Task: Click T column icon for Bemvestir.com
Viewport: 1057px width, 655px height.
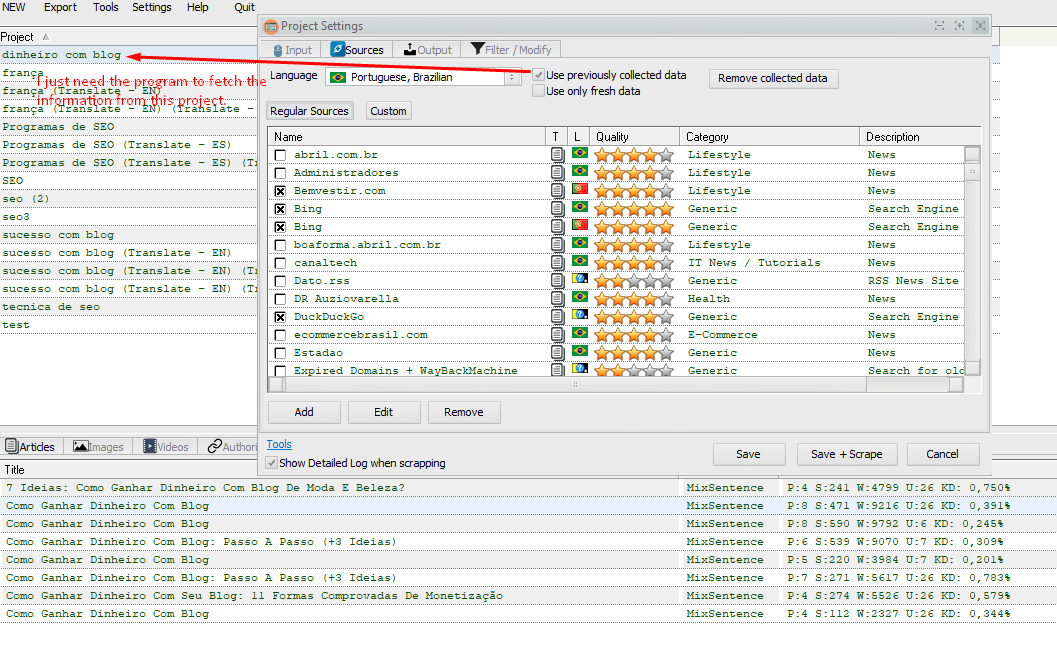Action: (557, 191)
